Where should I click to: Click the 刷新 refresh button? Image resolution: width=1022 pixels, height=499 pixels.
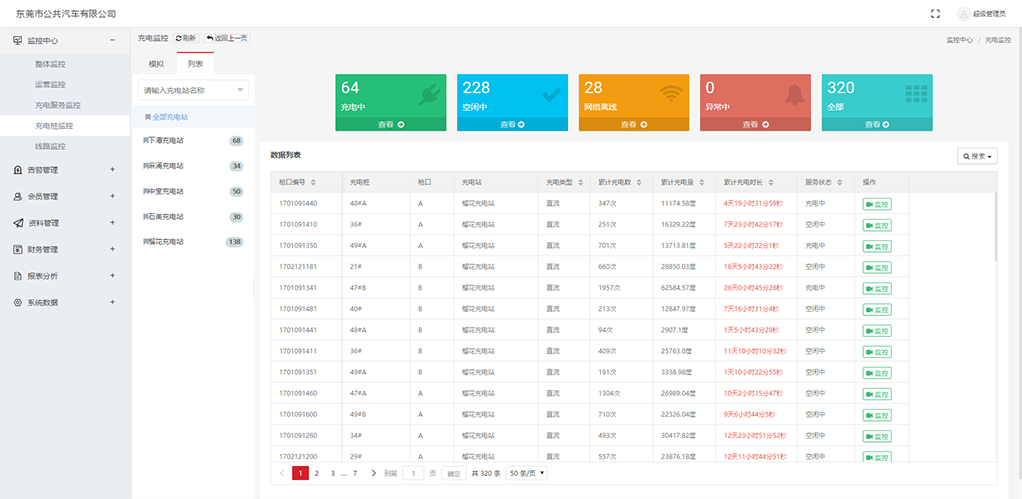pyautogui.click(x=186, y=38)
